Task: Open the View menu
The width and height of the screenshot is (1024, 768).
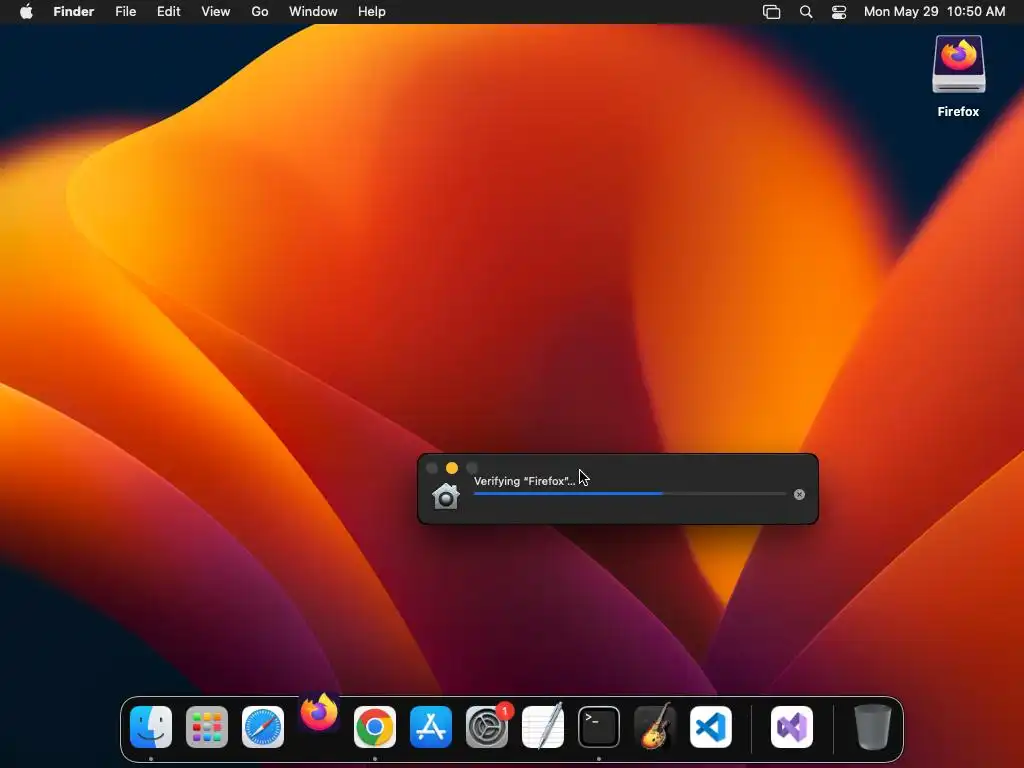Action: [216, 12]
